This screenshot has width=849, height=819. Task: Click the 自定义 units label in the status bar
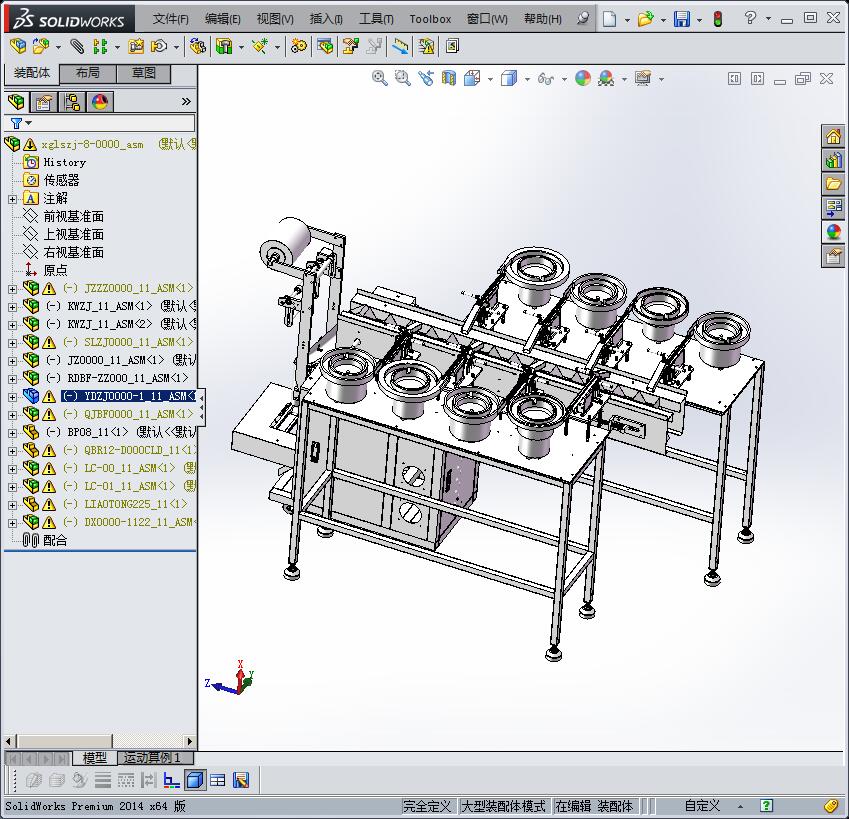tap(702, 806)
